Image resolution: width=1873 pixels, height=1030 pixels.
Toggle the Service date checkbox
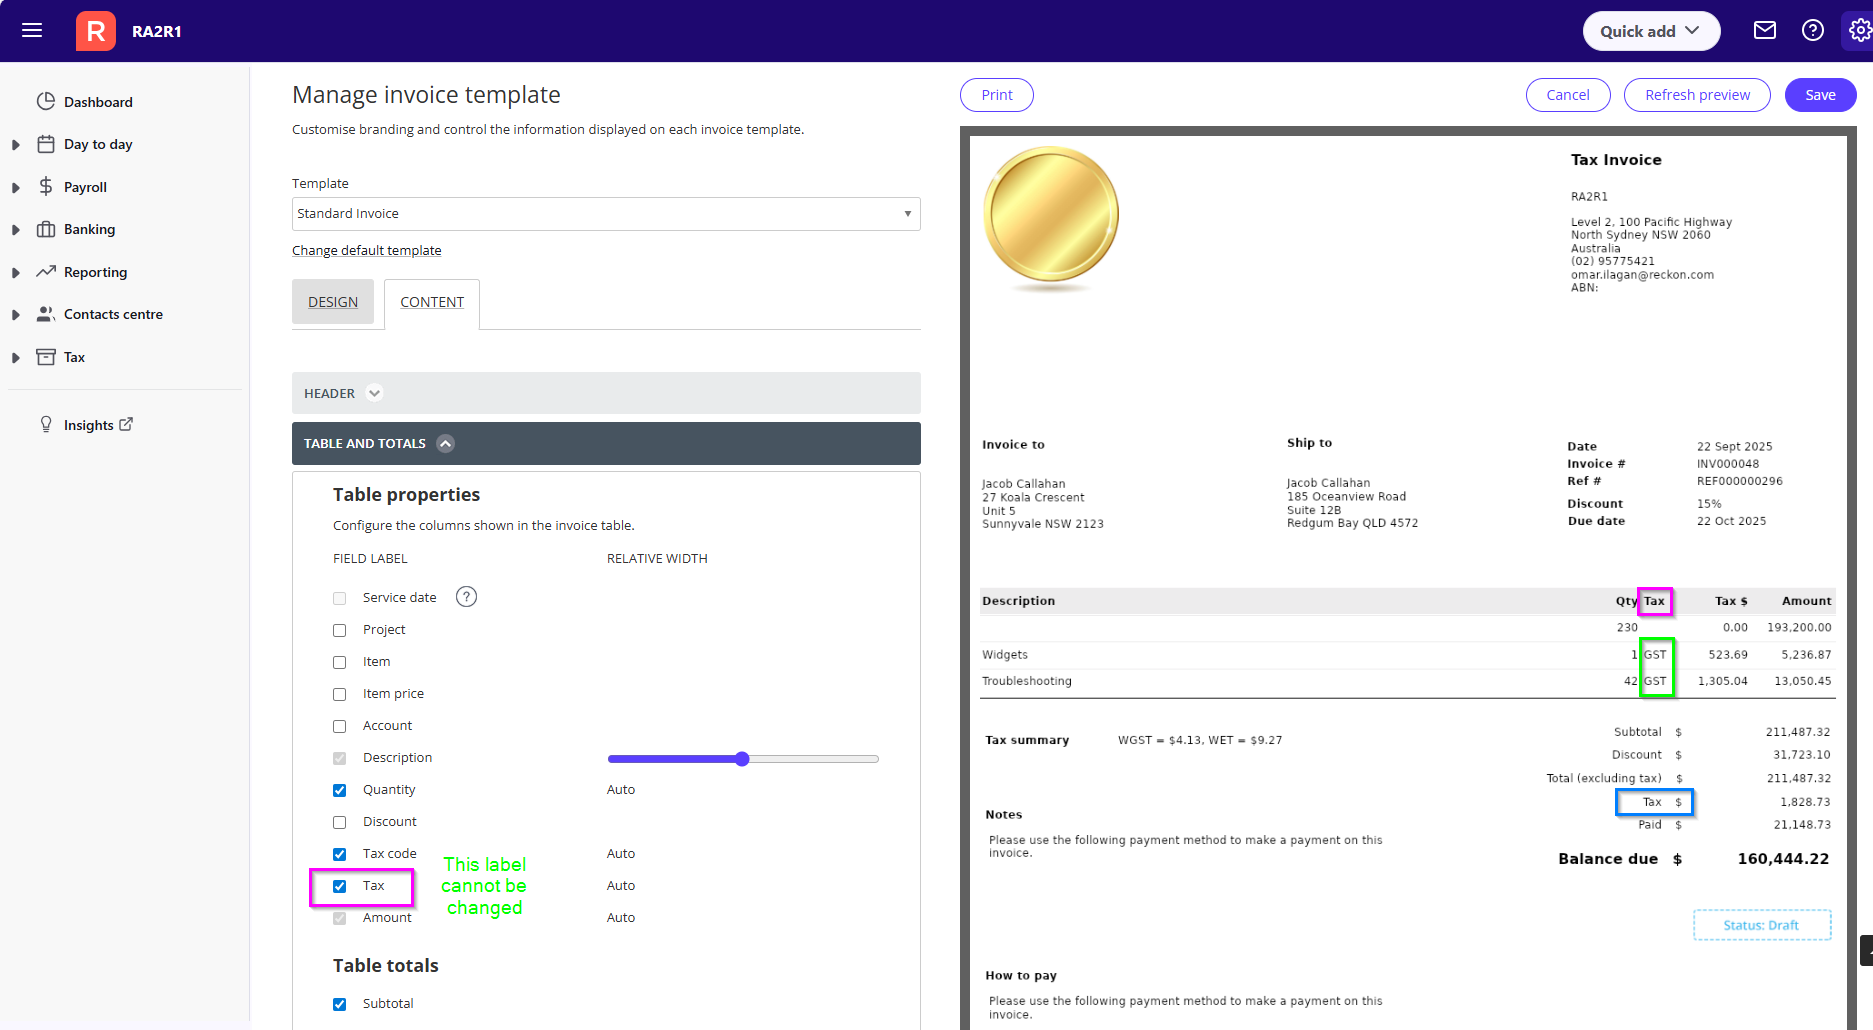340,598
